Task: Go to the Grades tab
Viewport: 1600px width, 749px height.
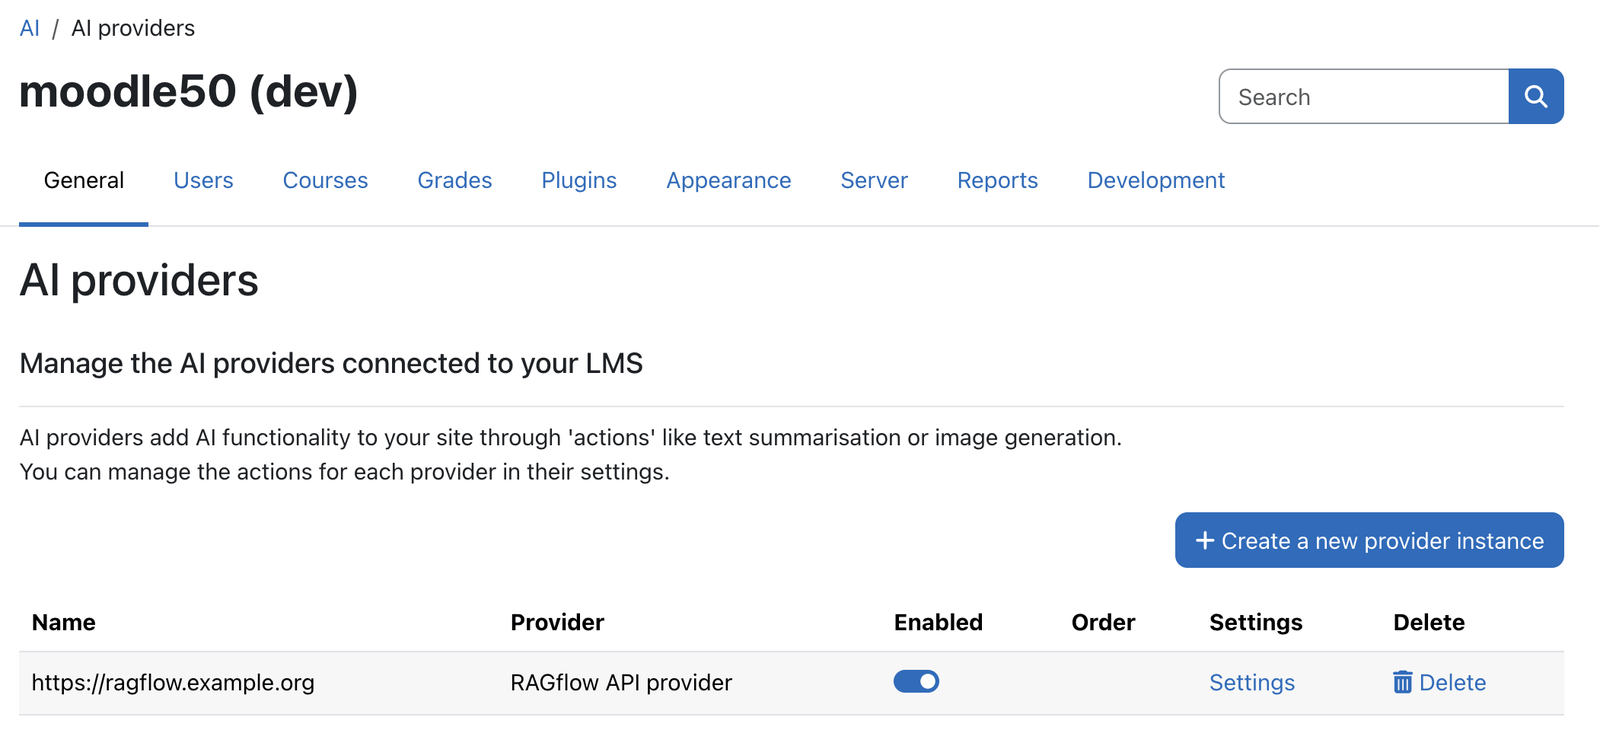Action: (x=455, y=180)
